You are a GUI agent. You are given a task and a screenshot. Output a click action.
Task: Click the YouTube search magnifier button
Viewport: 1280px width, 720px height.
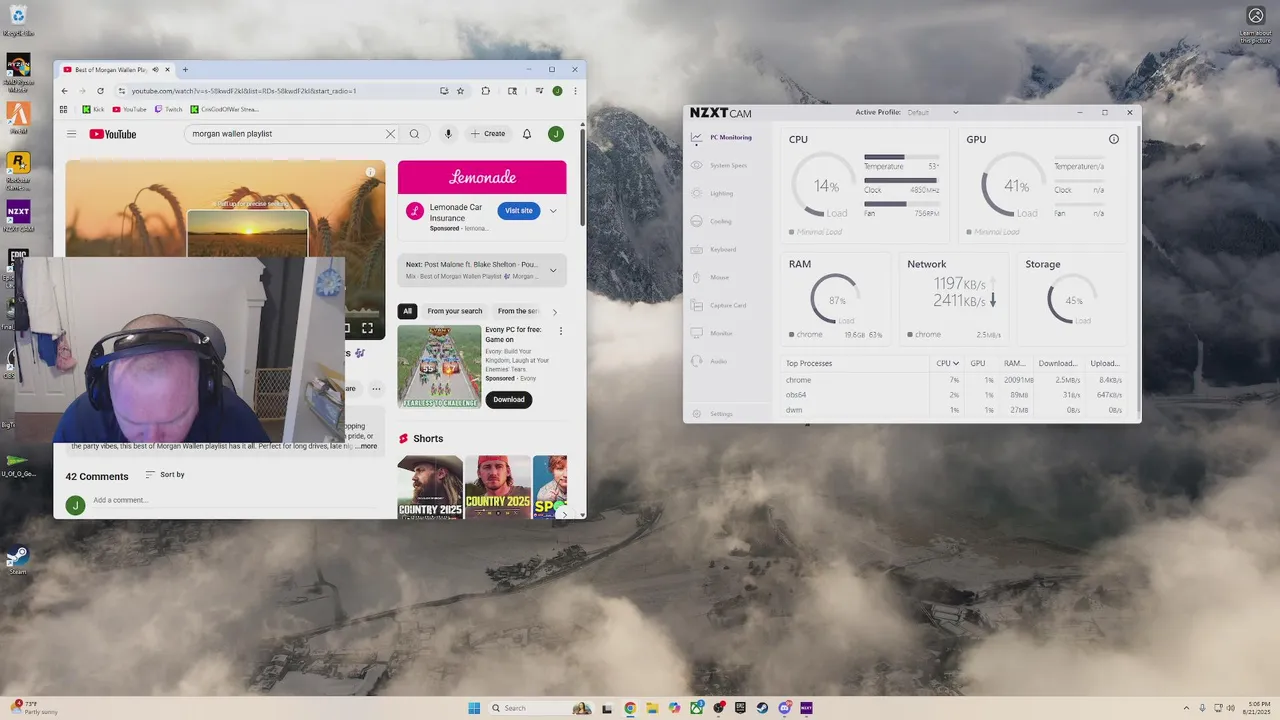point(414,134)
